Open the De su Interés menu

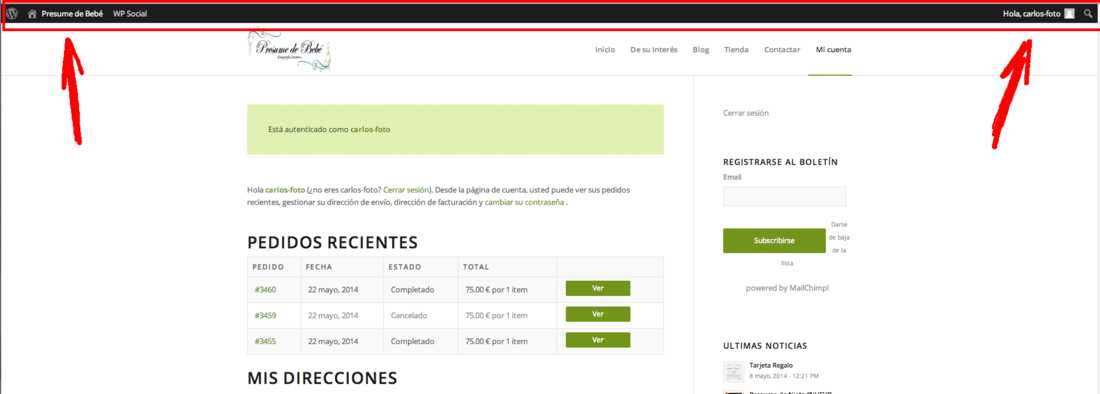pos(654,50)
